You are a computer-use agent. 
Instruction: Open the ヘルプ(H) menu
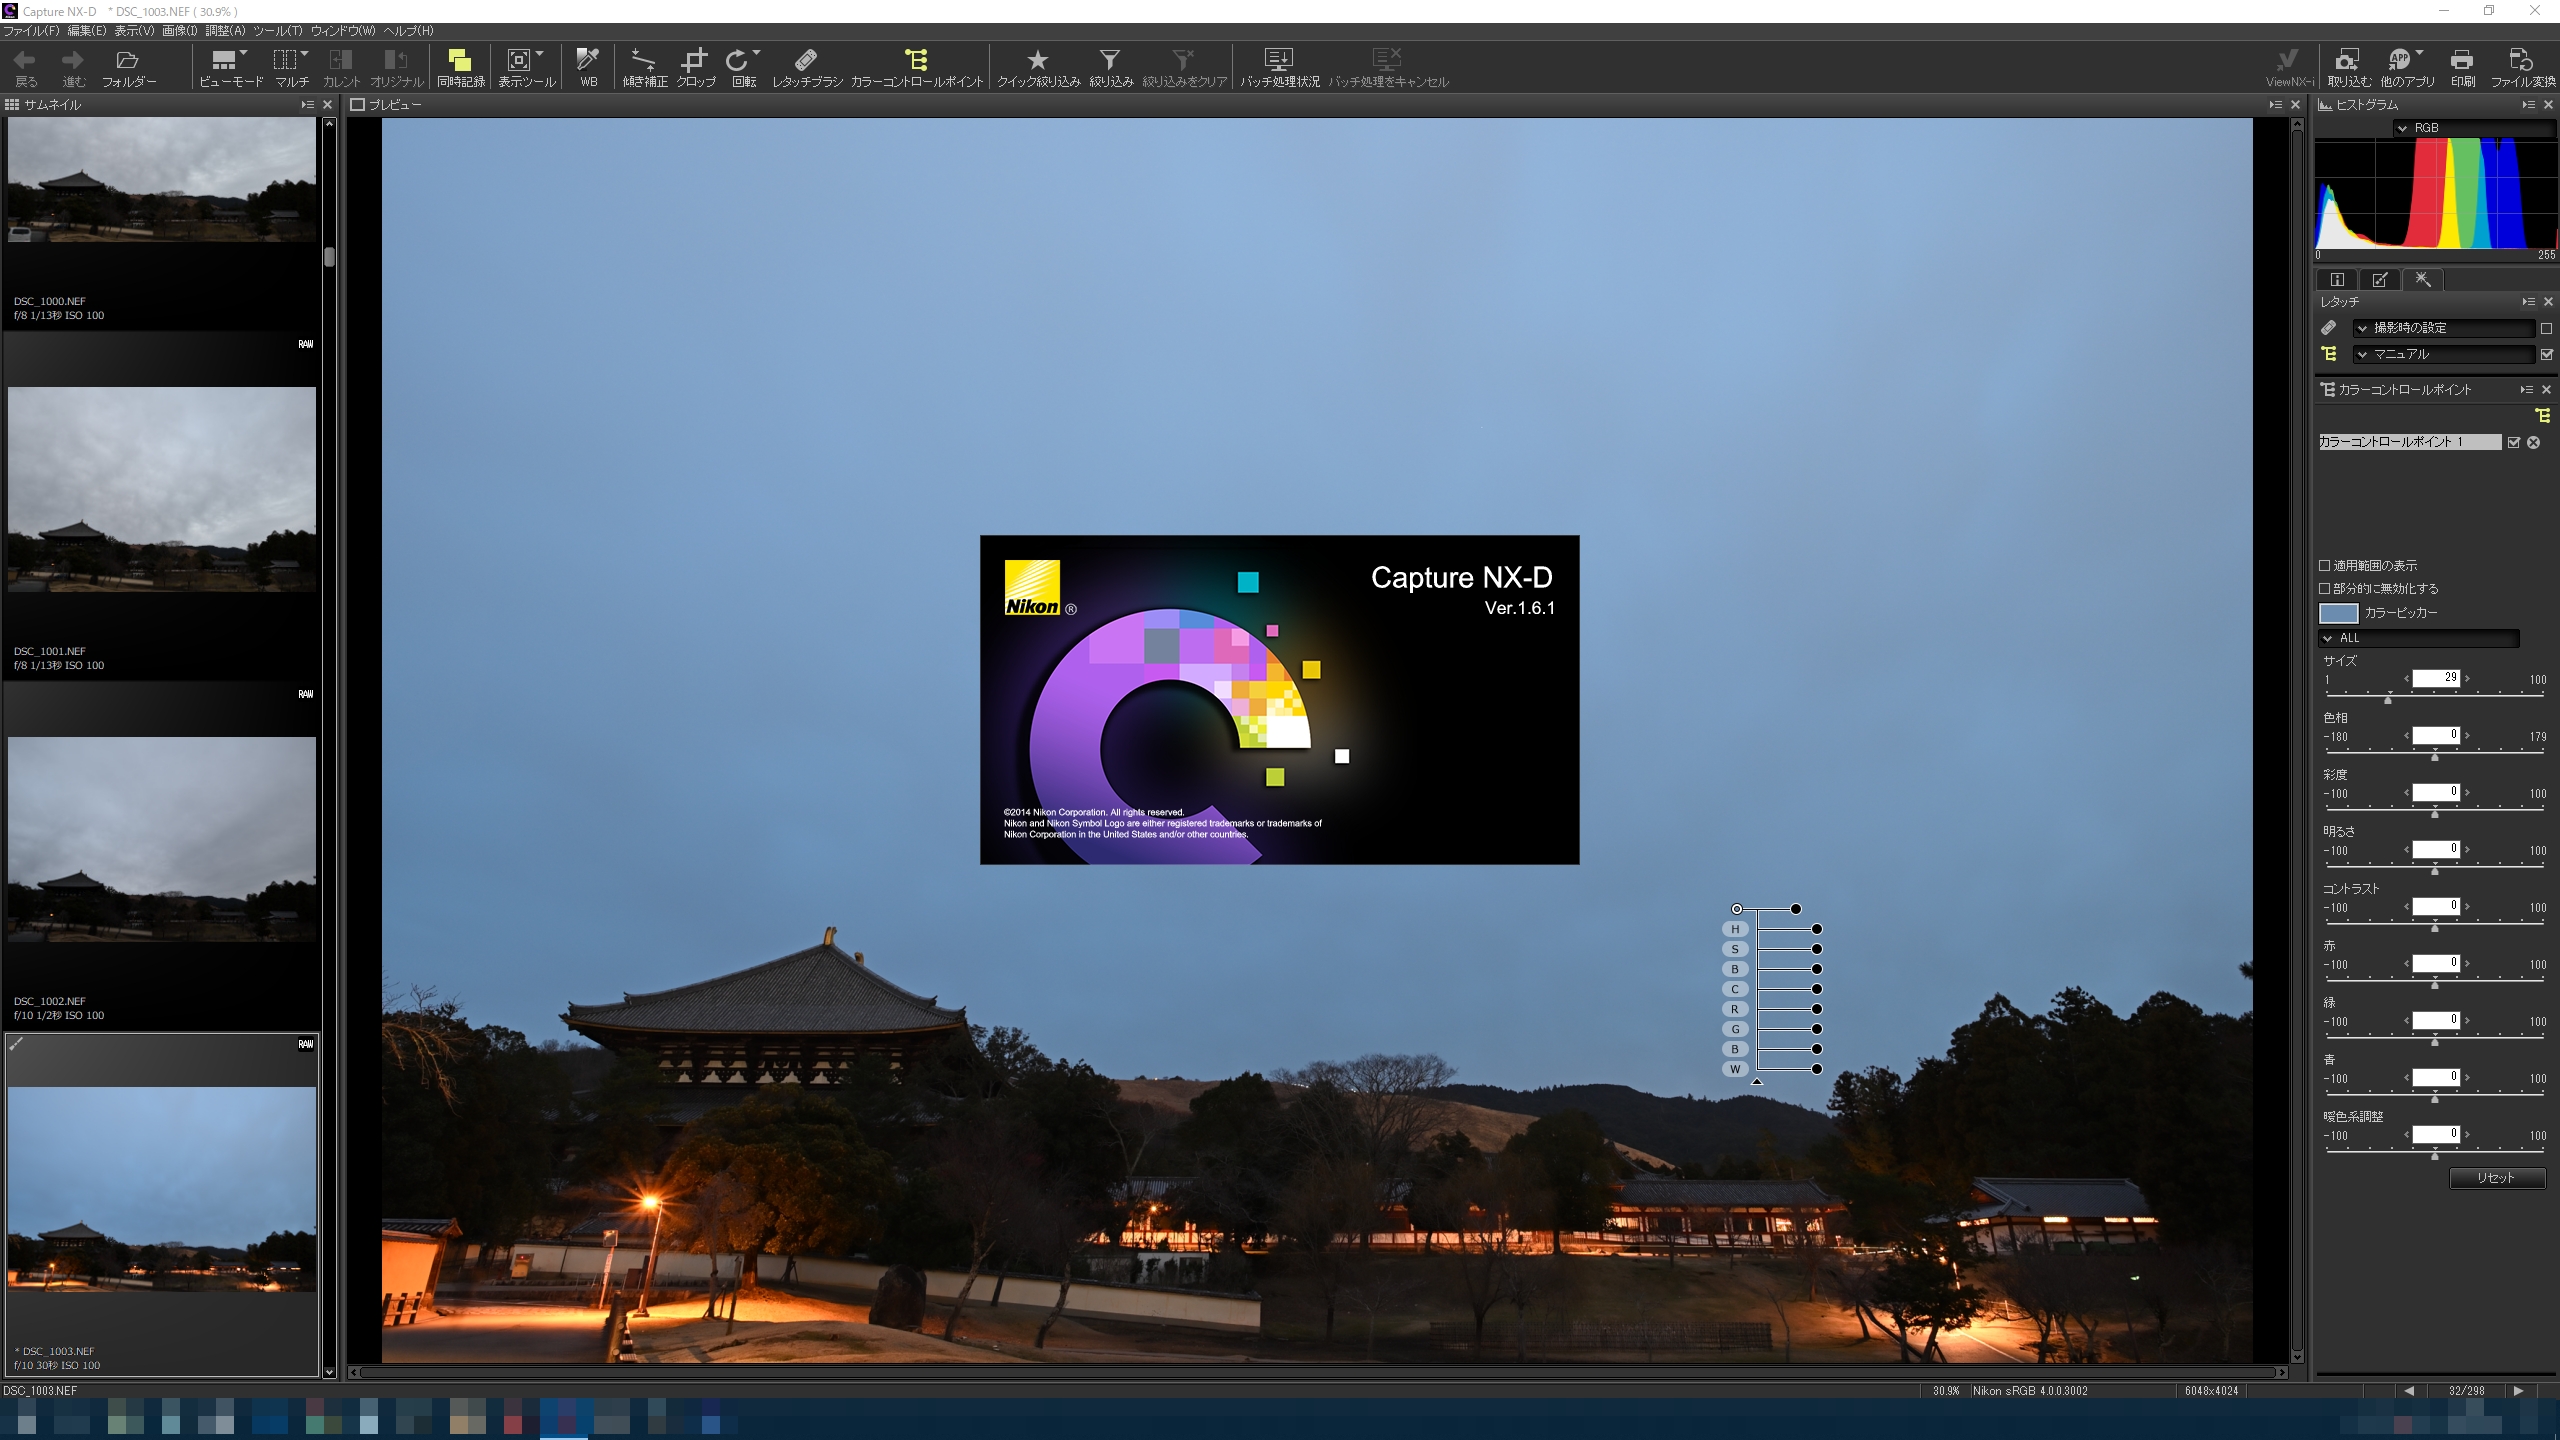(x=409, y=31)
